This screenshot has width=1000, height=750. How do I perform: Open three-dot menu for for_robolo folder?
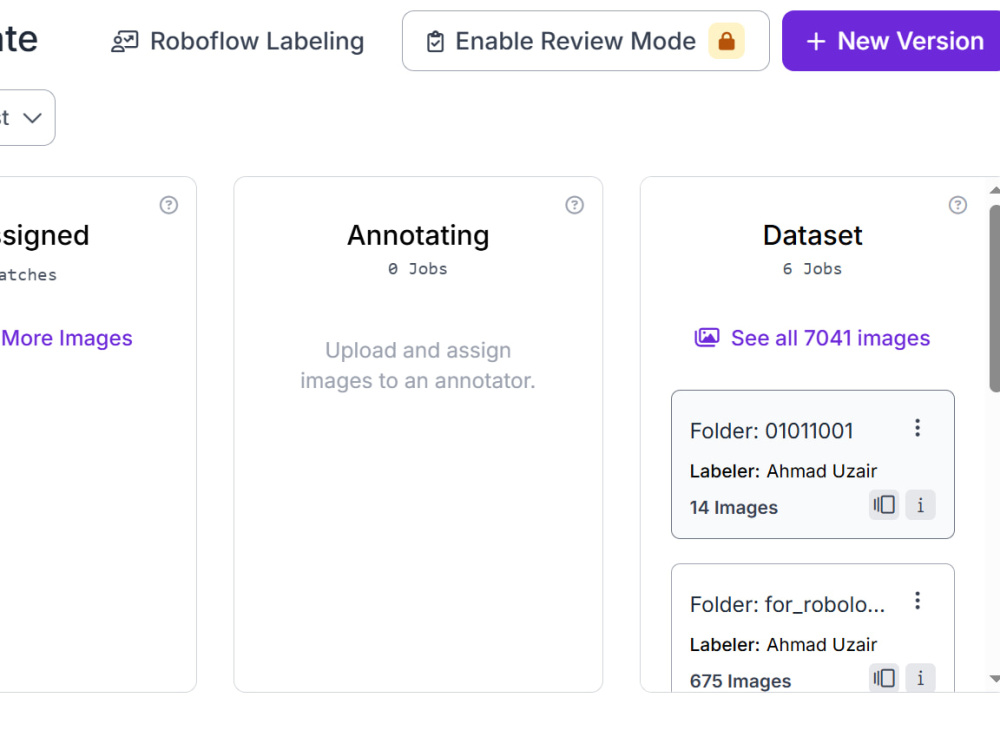click(x=917, y=601)
